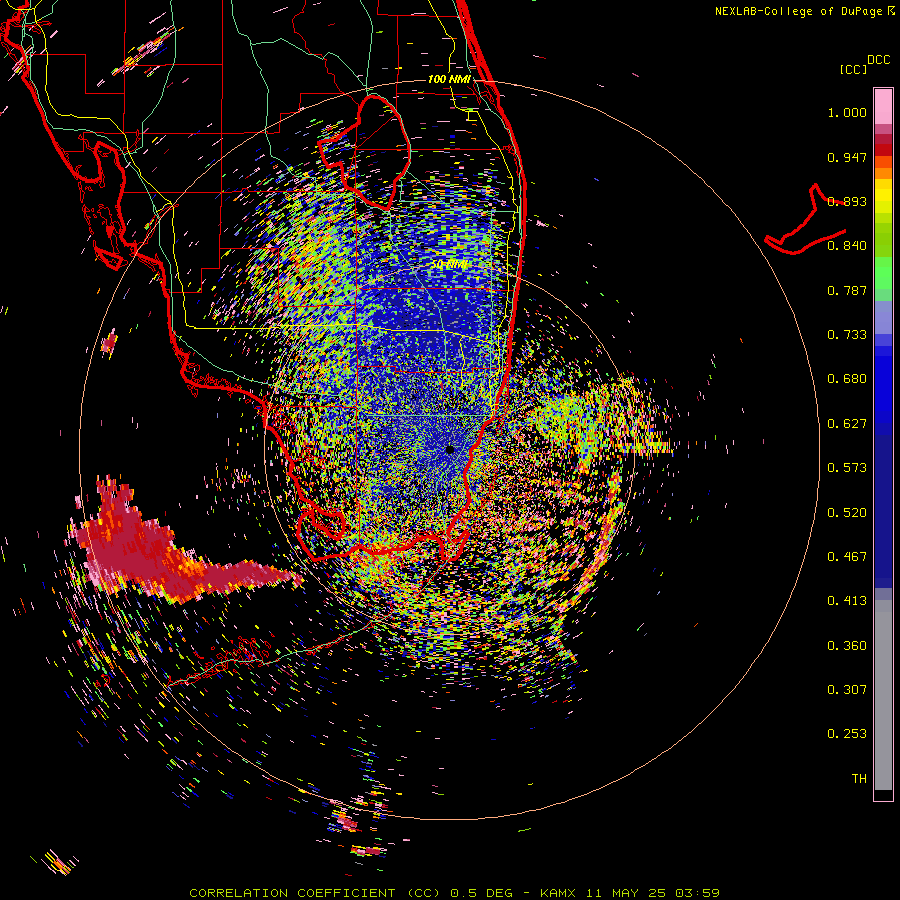The width and height of the screenshot is (900, 900).
Task: Select the 0.680 legend value
Action: pos(847,379)
